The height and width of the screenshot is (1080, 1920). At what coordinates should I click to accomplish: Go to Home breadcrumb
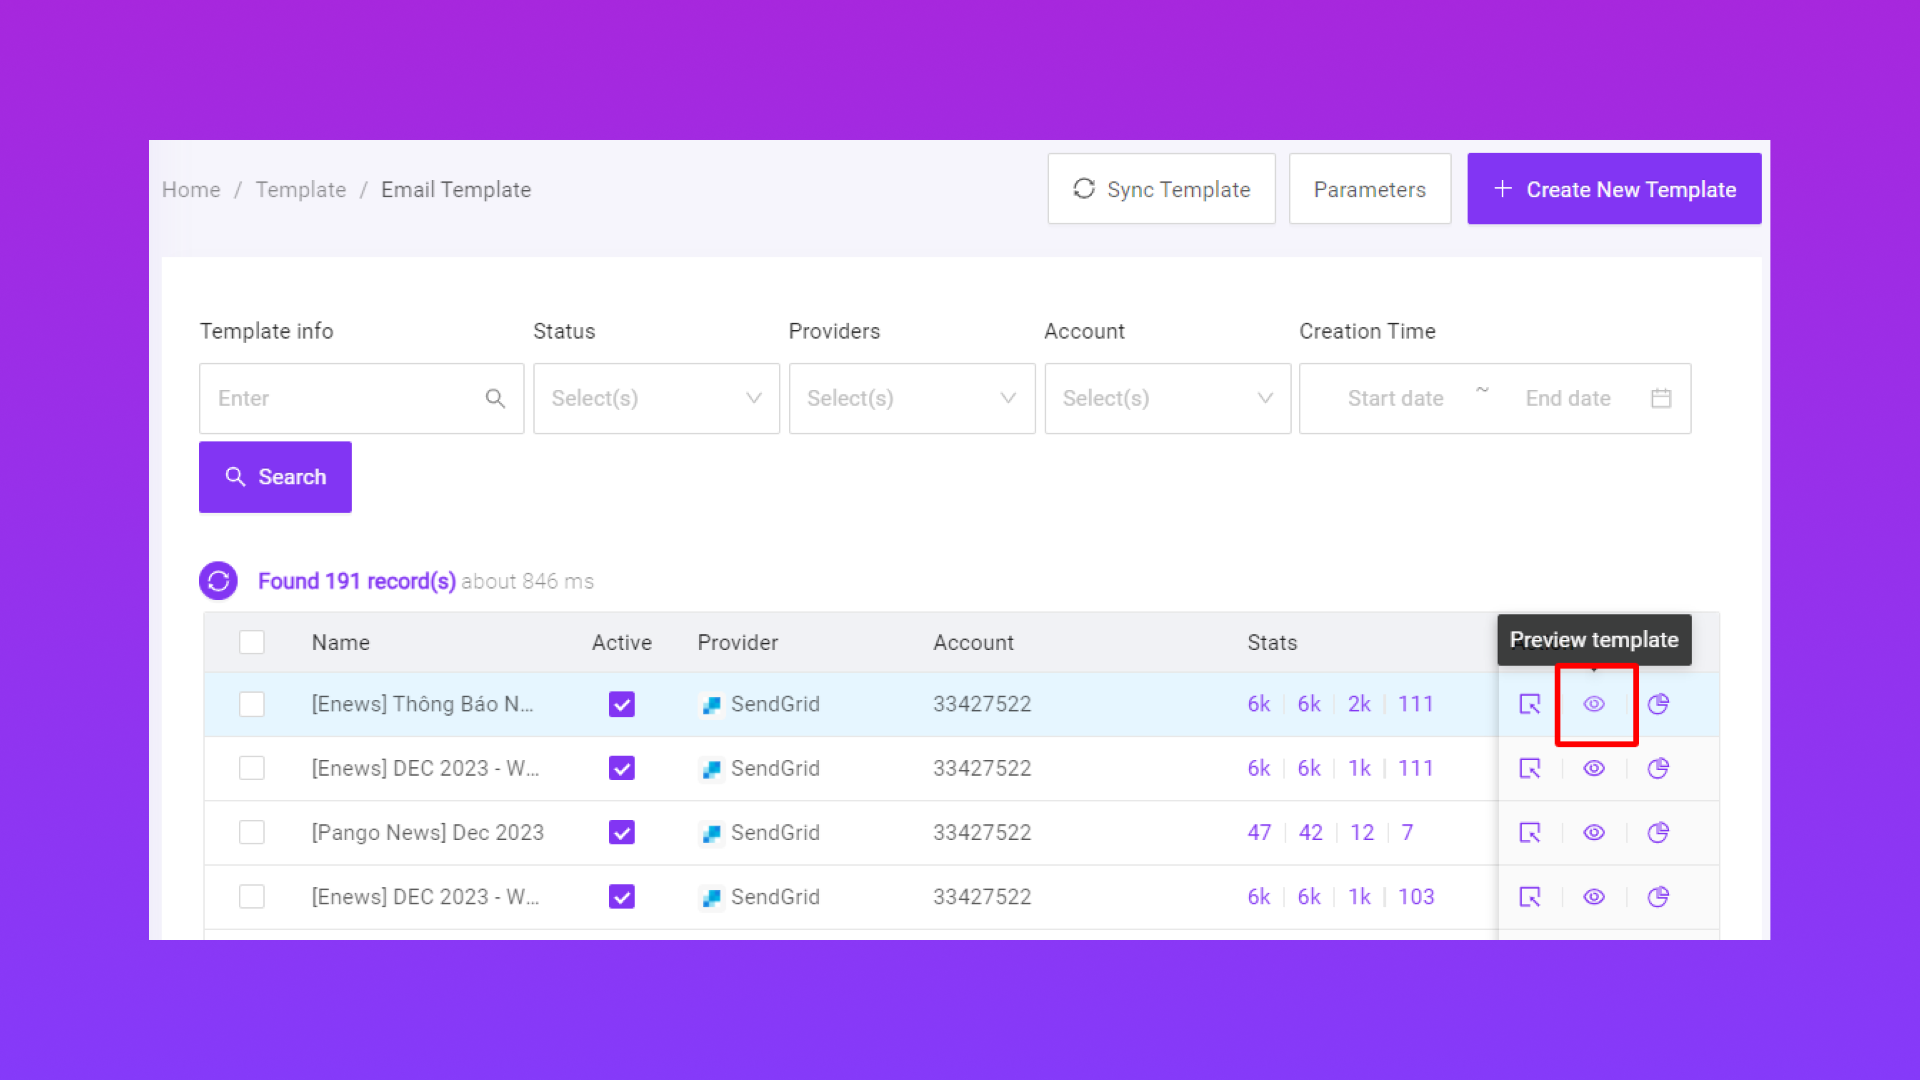(191, 190)
